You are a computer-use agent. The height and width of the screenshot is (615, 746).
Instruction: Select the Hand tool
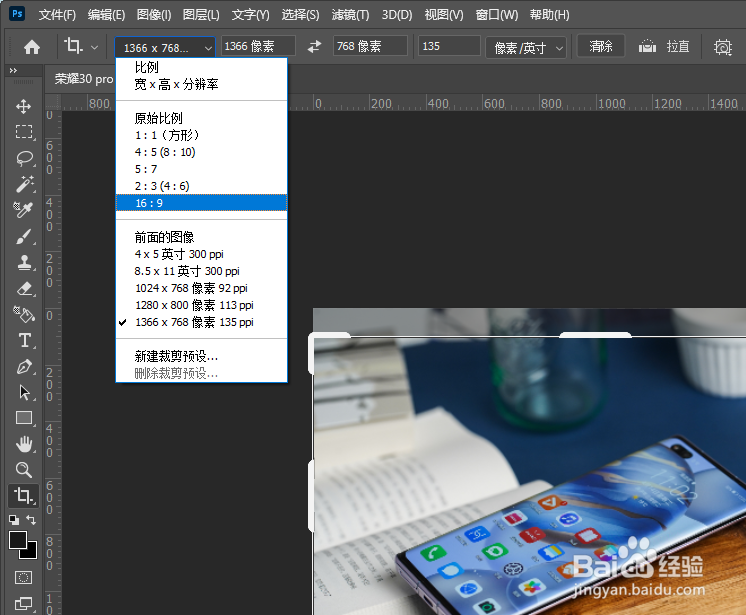click(24, 444)
